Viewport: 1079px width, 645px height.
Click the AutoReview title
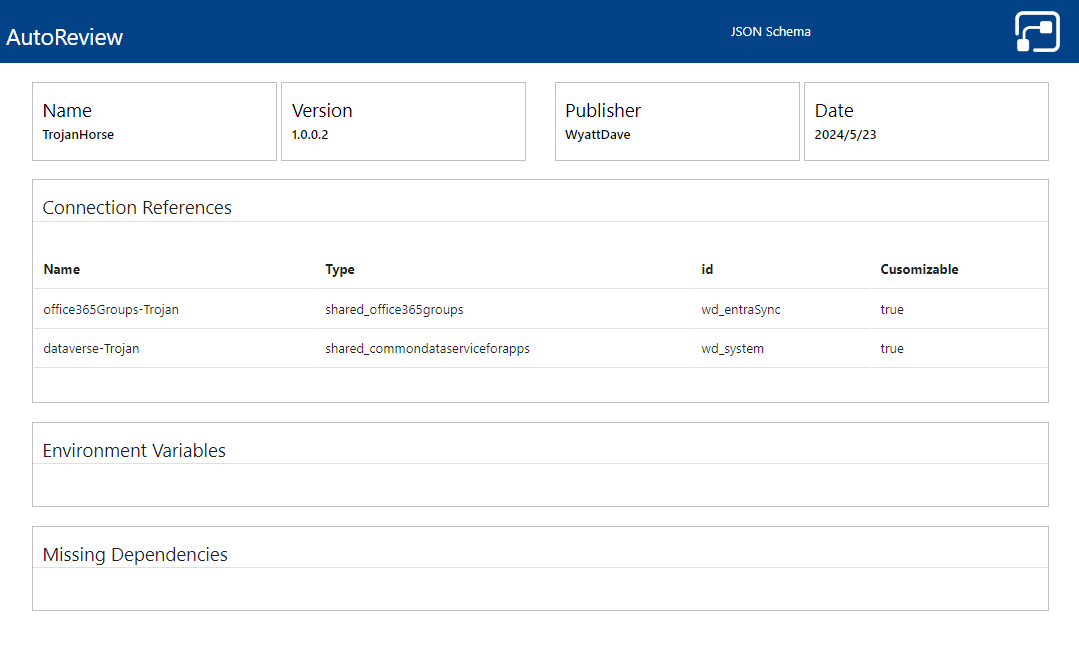pyautogui.click(x=65, y=37)
